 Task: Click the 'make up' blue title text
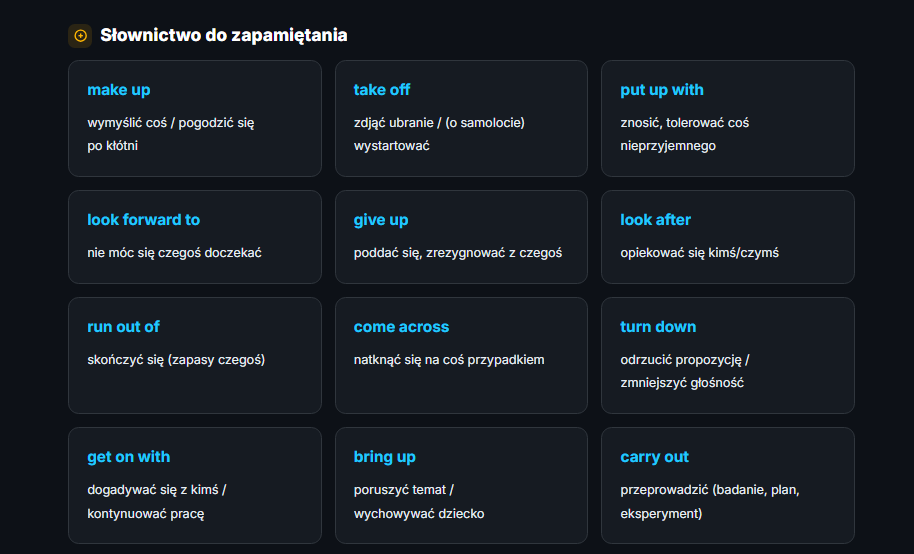[x=119, y=90]
